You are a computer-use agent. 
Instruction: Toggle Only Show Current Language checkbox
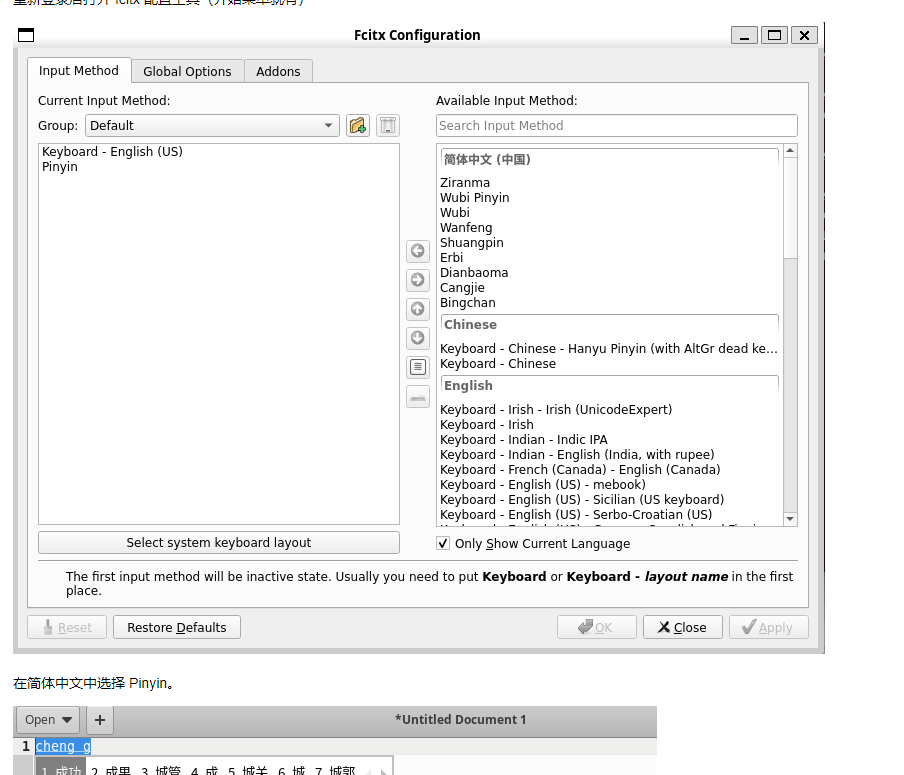tap(443, 543)
